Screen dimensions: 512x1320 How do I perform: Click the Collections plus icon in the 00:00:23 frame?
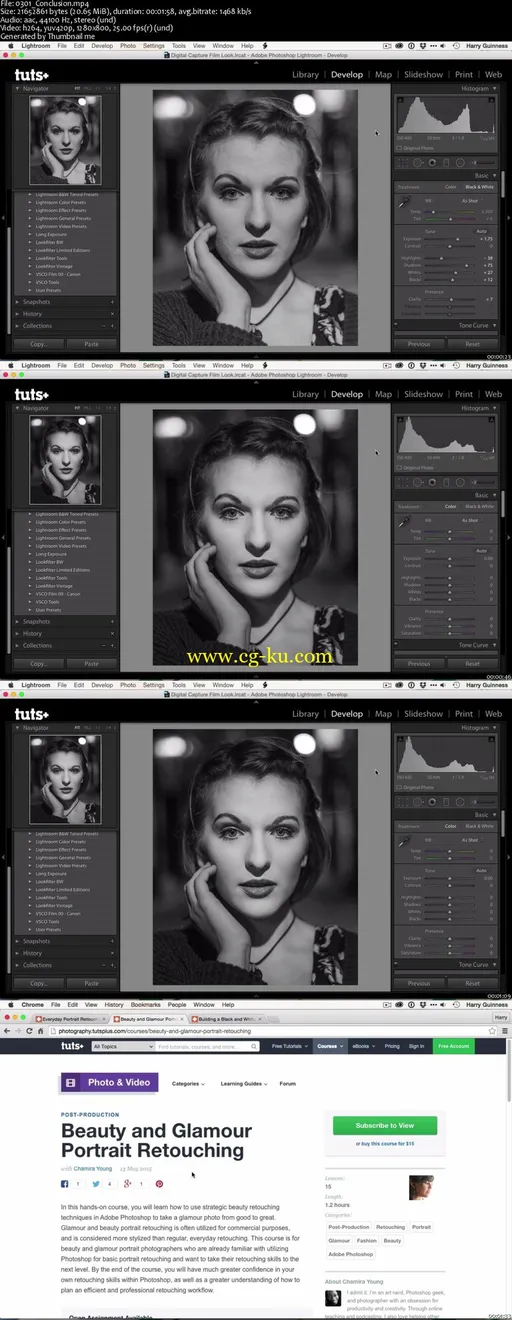tap(110, 326)
